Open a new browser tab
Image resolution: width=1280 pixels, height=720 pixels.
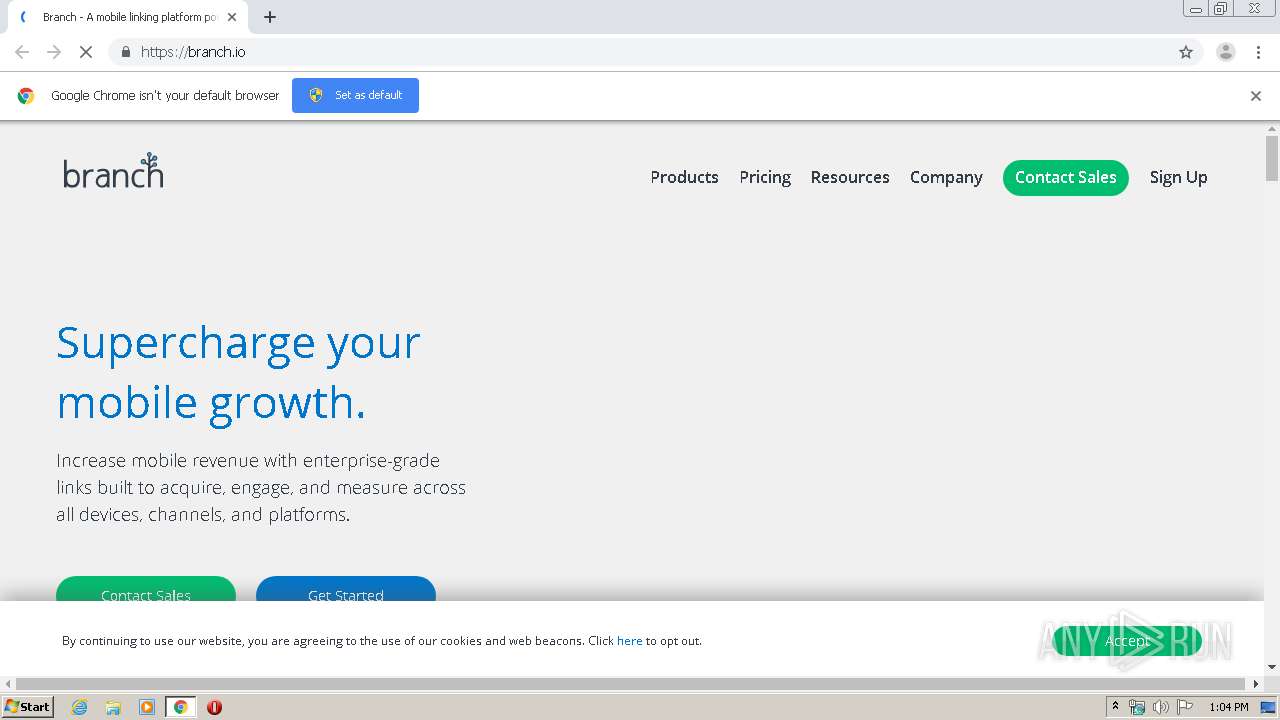click(x=270, y=17)
